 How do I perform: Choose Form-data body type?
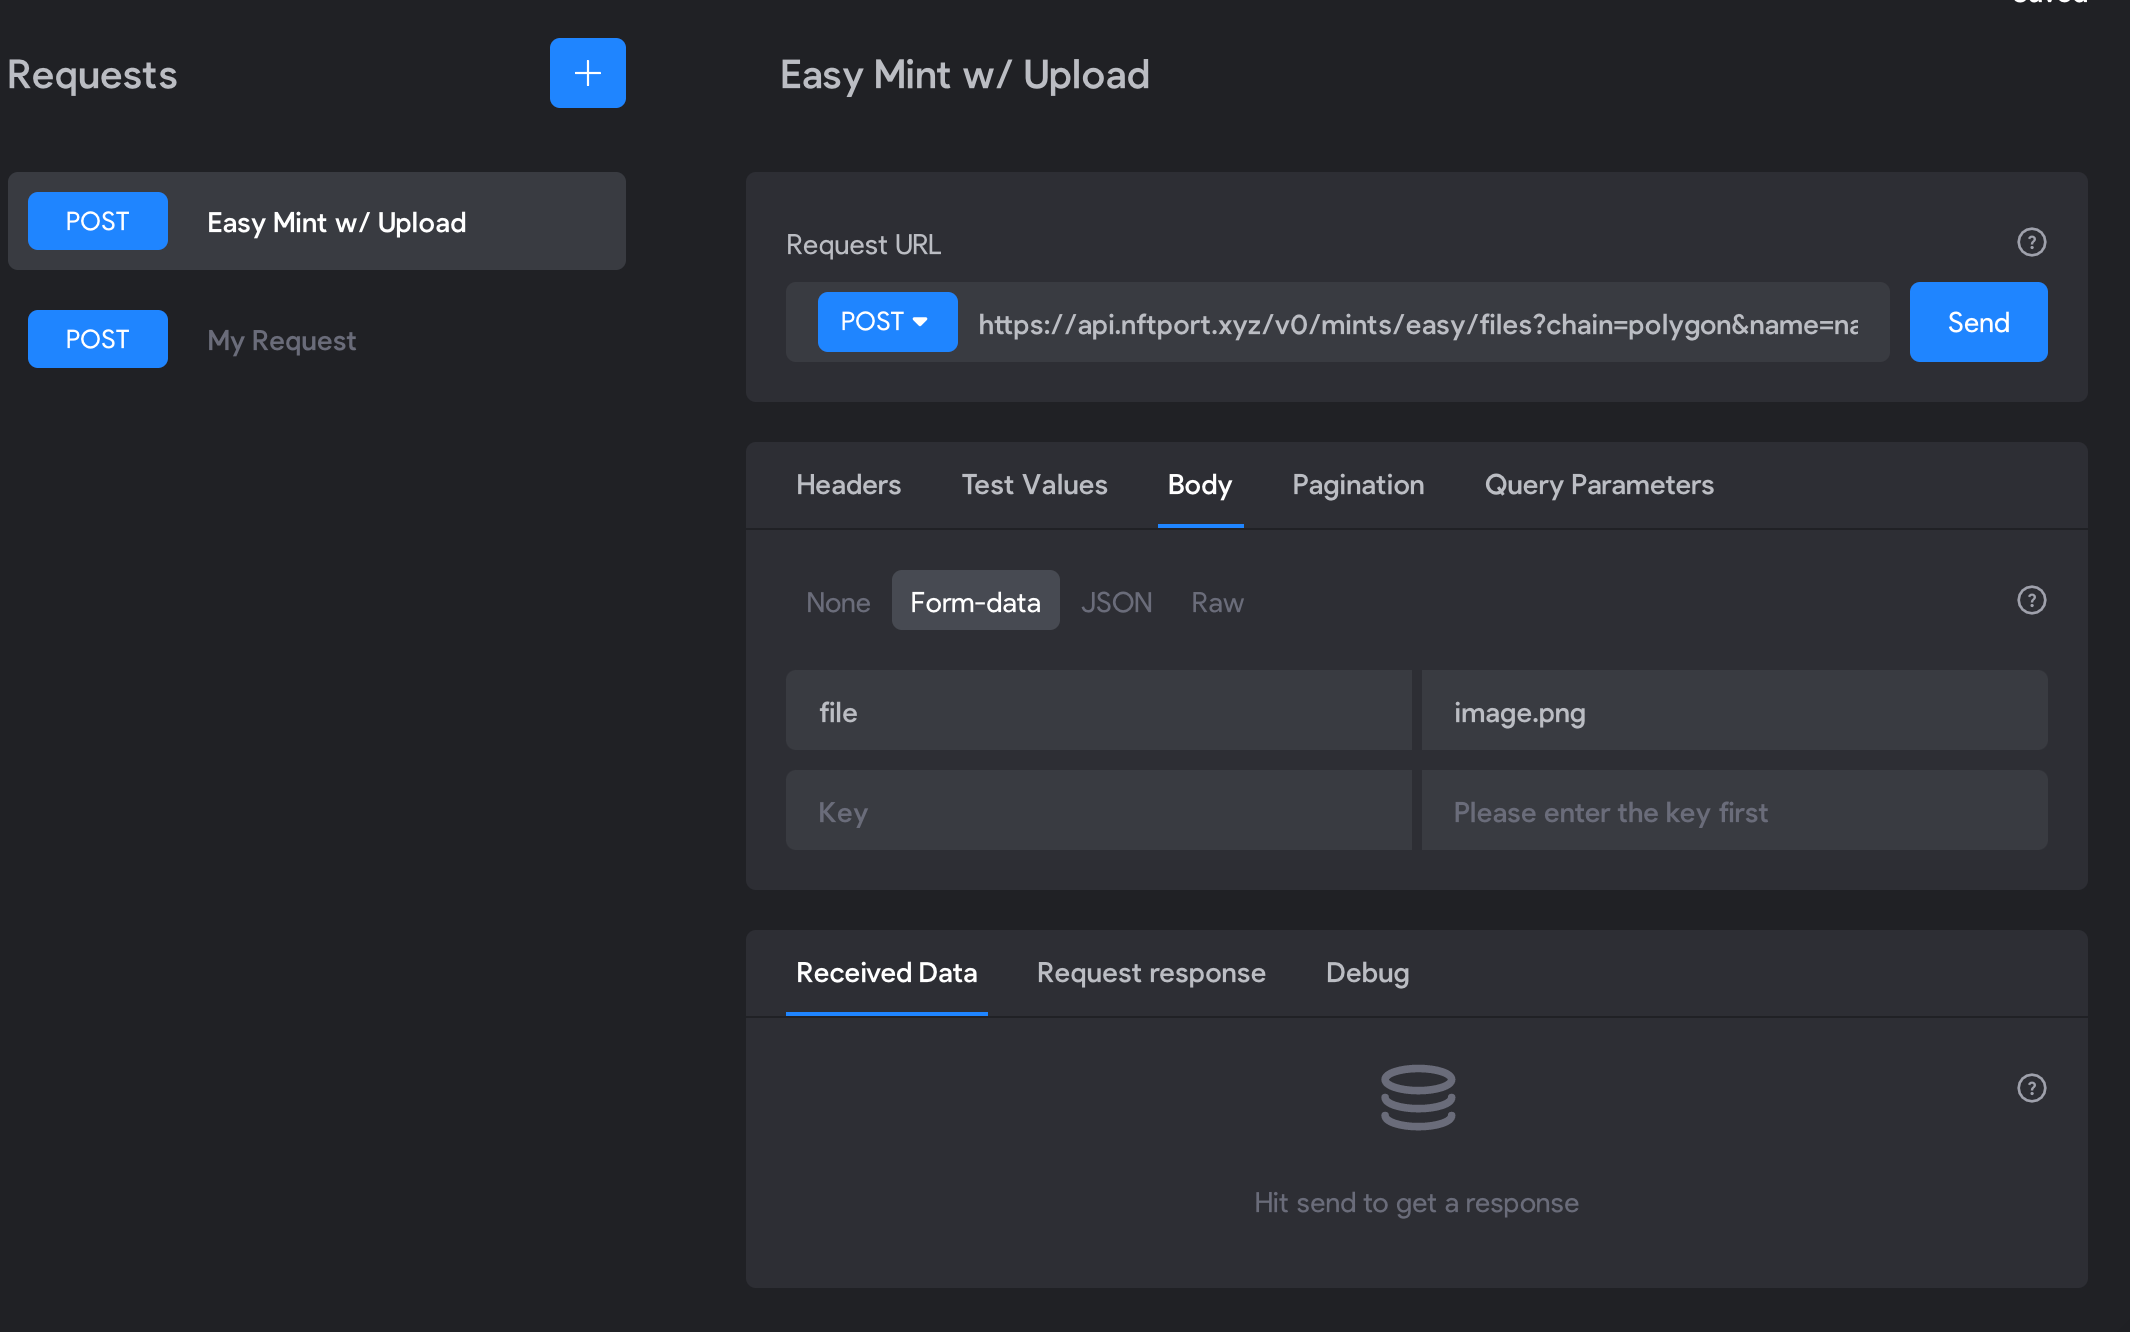tap(975, 600)
